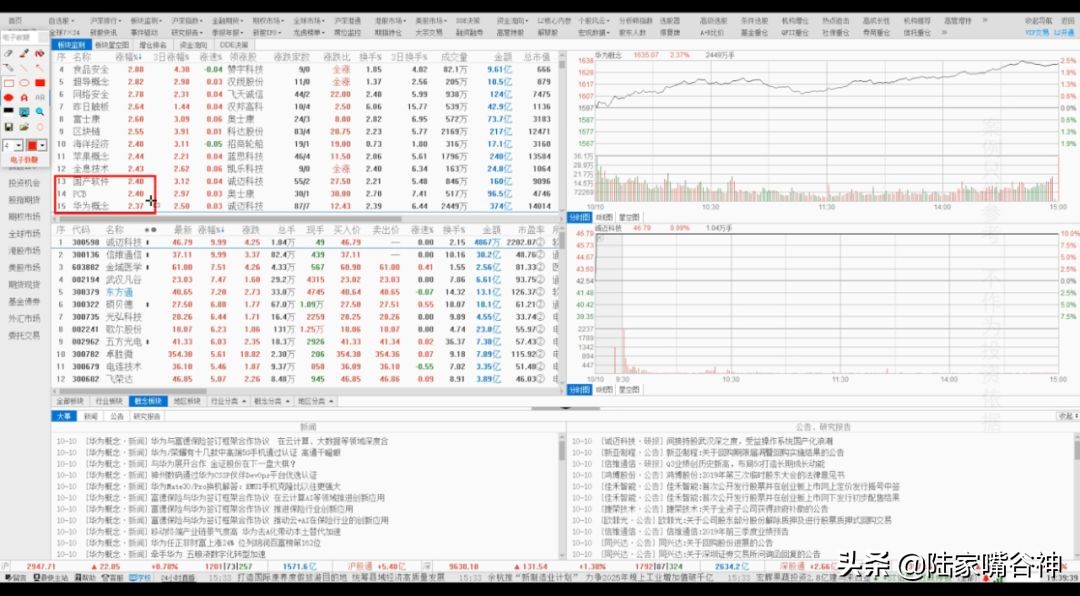The image size is (1080, 596).
Task: Select stock 卓胜微 row 300782
Action: pos(307,354)
